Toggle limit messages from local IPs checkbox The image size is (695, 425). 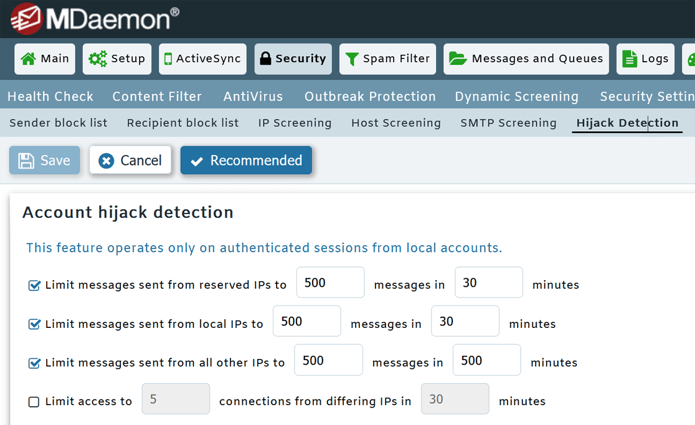click(34, 324)
